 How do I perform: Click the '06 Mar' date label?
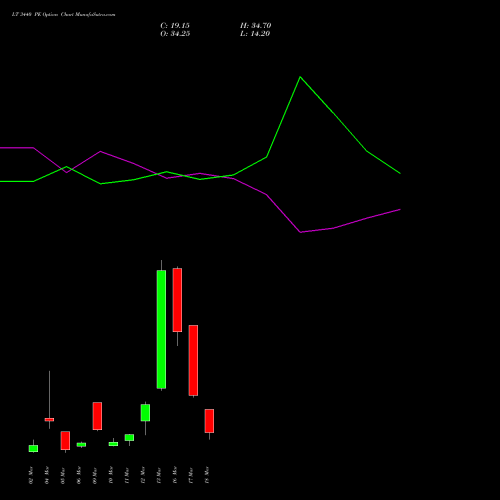pyautogui.click(x=79, y=475)
